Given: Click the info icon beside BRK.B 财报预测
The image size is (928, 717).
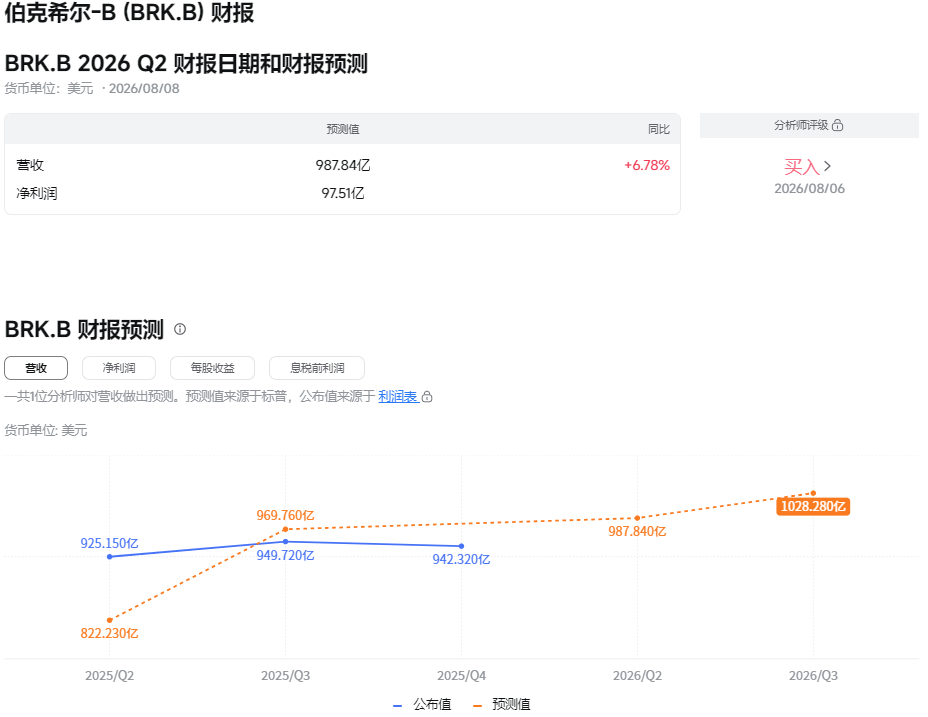Looking at the screenshot, I should [180, 329].
